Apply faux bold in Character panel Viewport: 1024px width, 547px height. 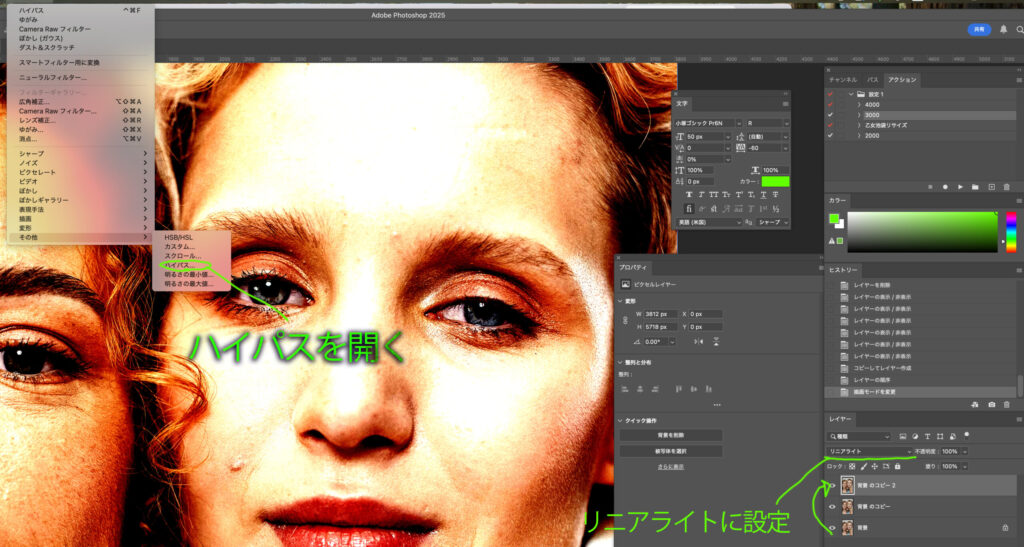click(689, 195)
